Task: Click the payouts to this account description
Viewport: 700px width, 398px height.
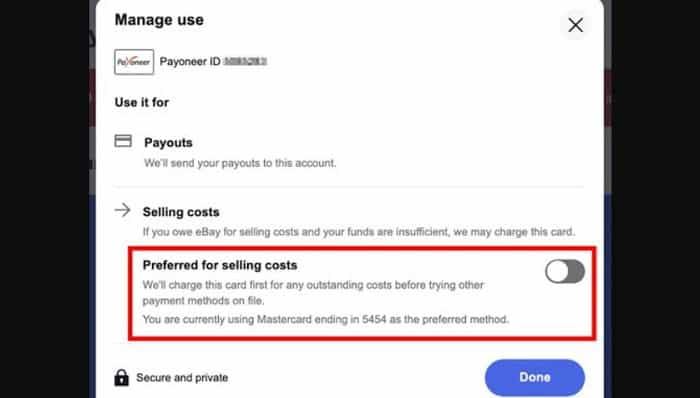Action: (x=240, y=163)
